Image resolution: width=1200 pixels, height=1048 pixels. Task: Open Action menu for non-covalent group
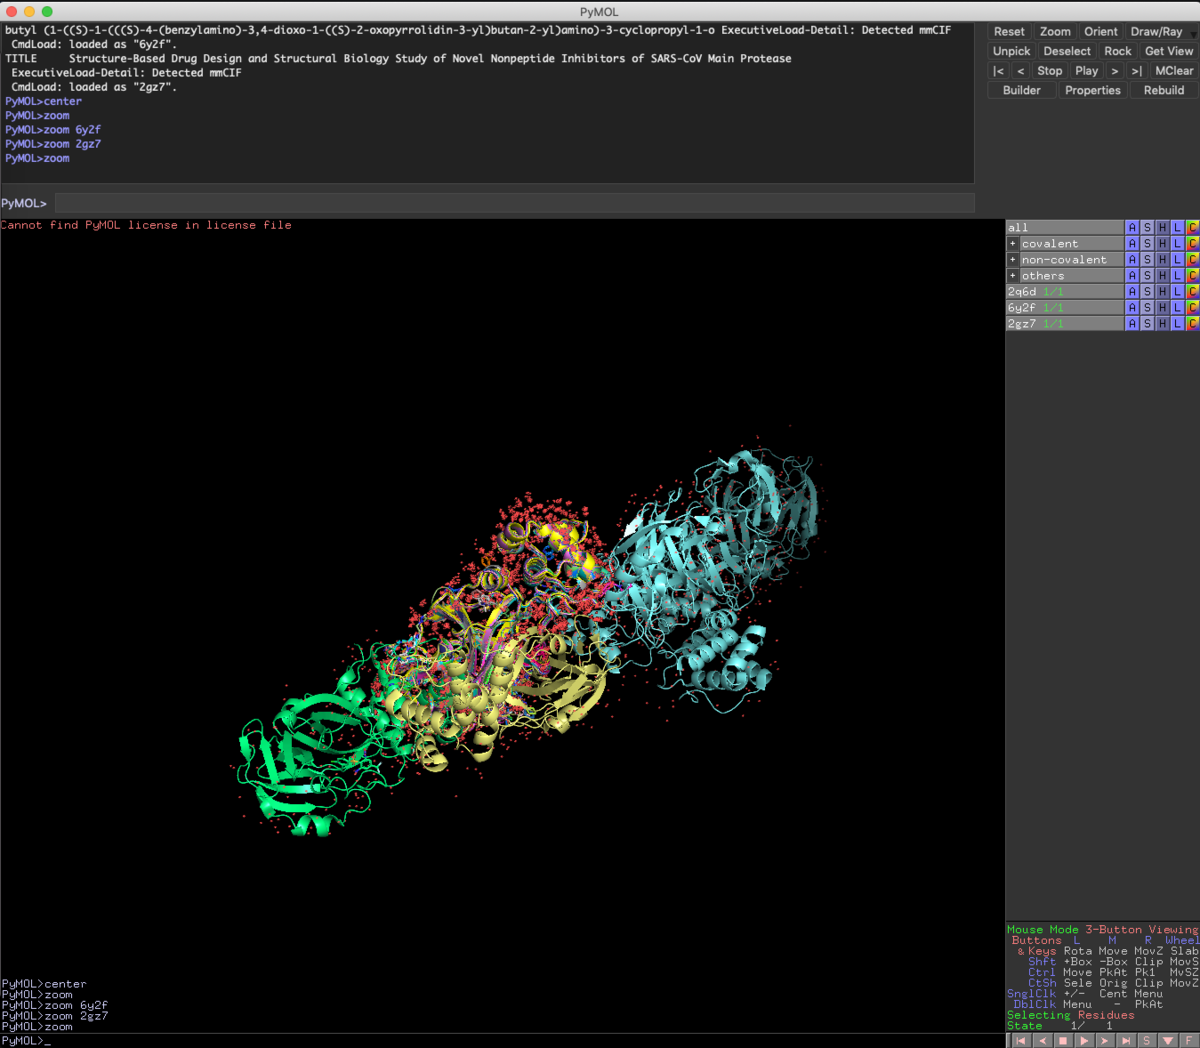click(x=1132, y=260)
